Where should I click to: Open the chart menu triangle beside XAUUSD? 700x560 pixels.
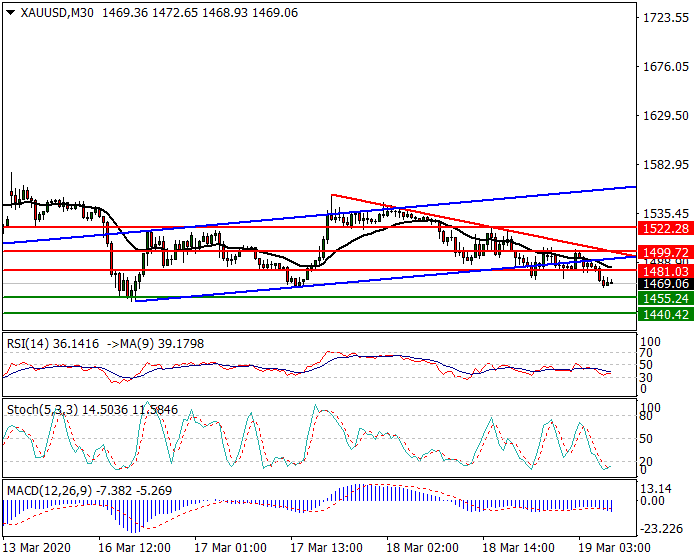(x=10, y=13)
